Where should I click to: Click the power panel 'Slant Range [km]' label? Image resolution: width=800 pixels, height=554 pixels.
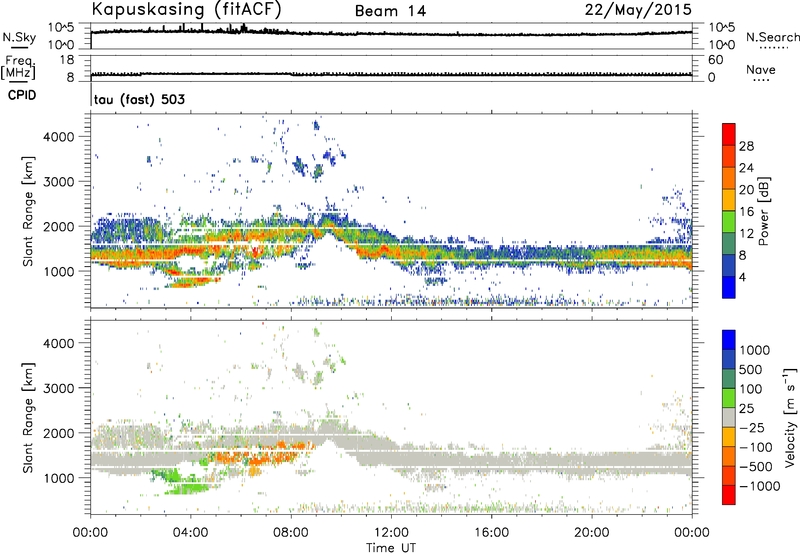point(28,211)
